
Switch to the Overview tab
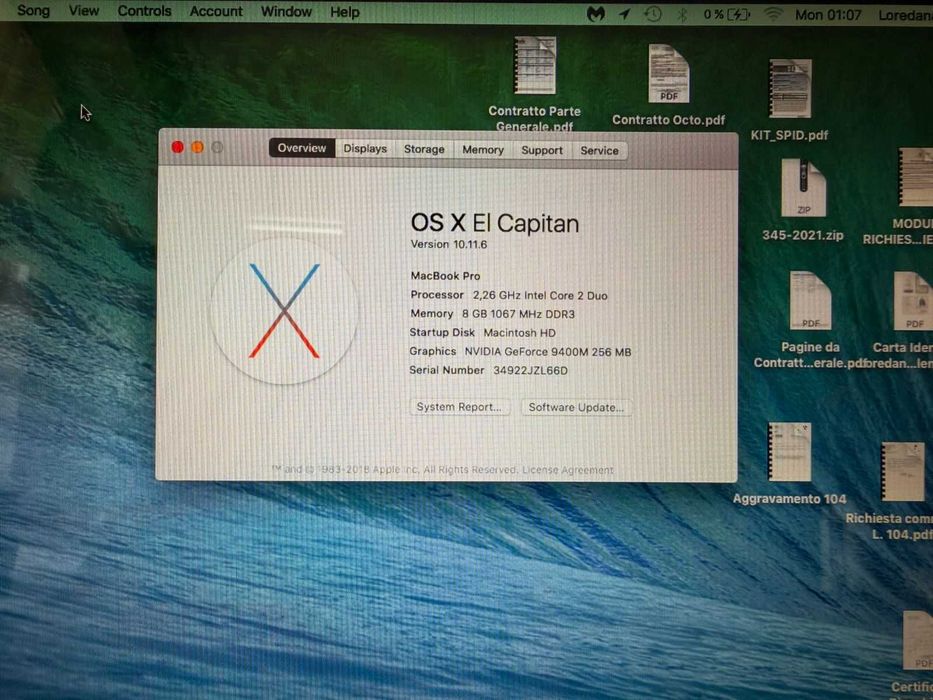pyautogui.click(x=302, y=148)
